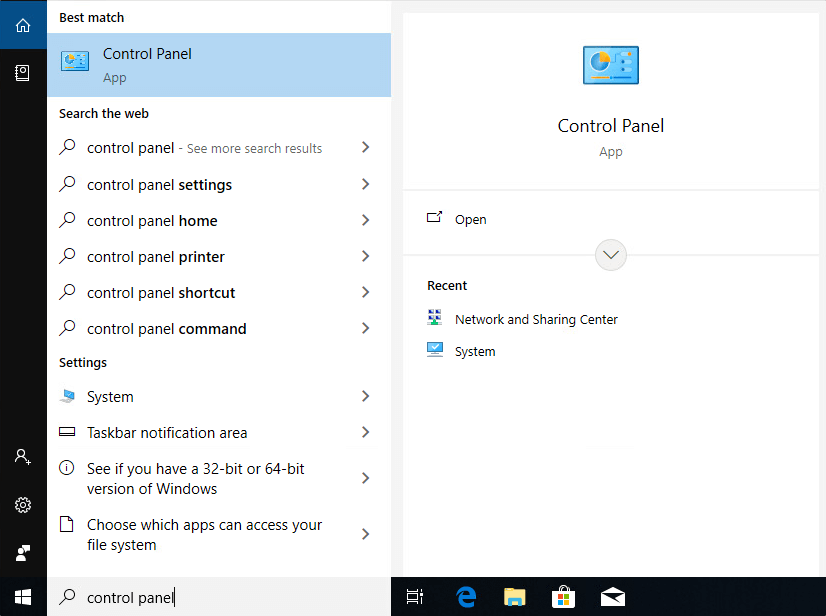This screenshot has height=616, width=826.
Task: Click the add-user account icon in the sidebar
Action: [x=23, y=456]
